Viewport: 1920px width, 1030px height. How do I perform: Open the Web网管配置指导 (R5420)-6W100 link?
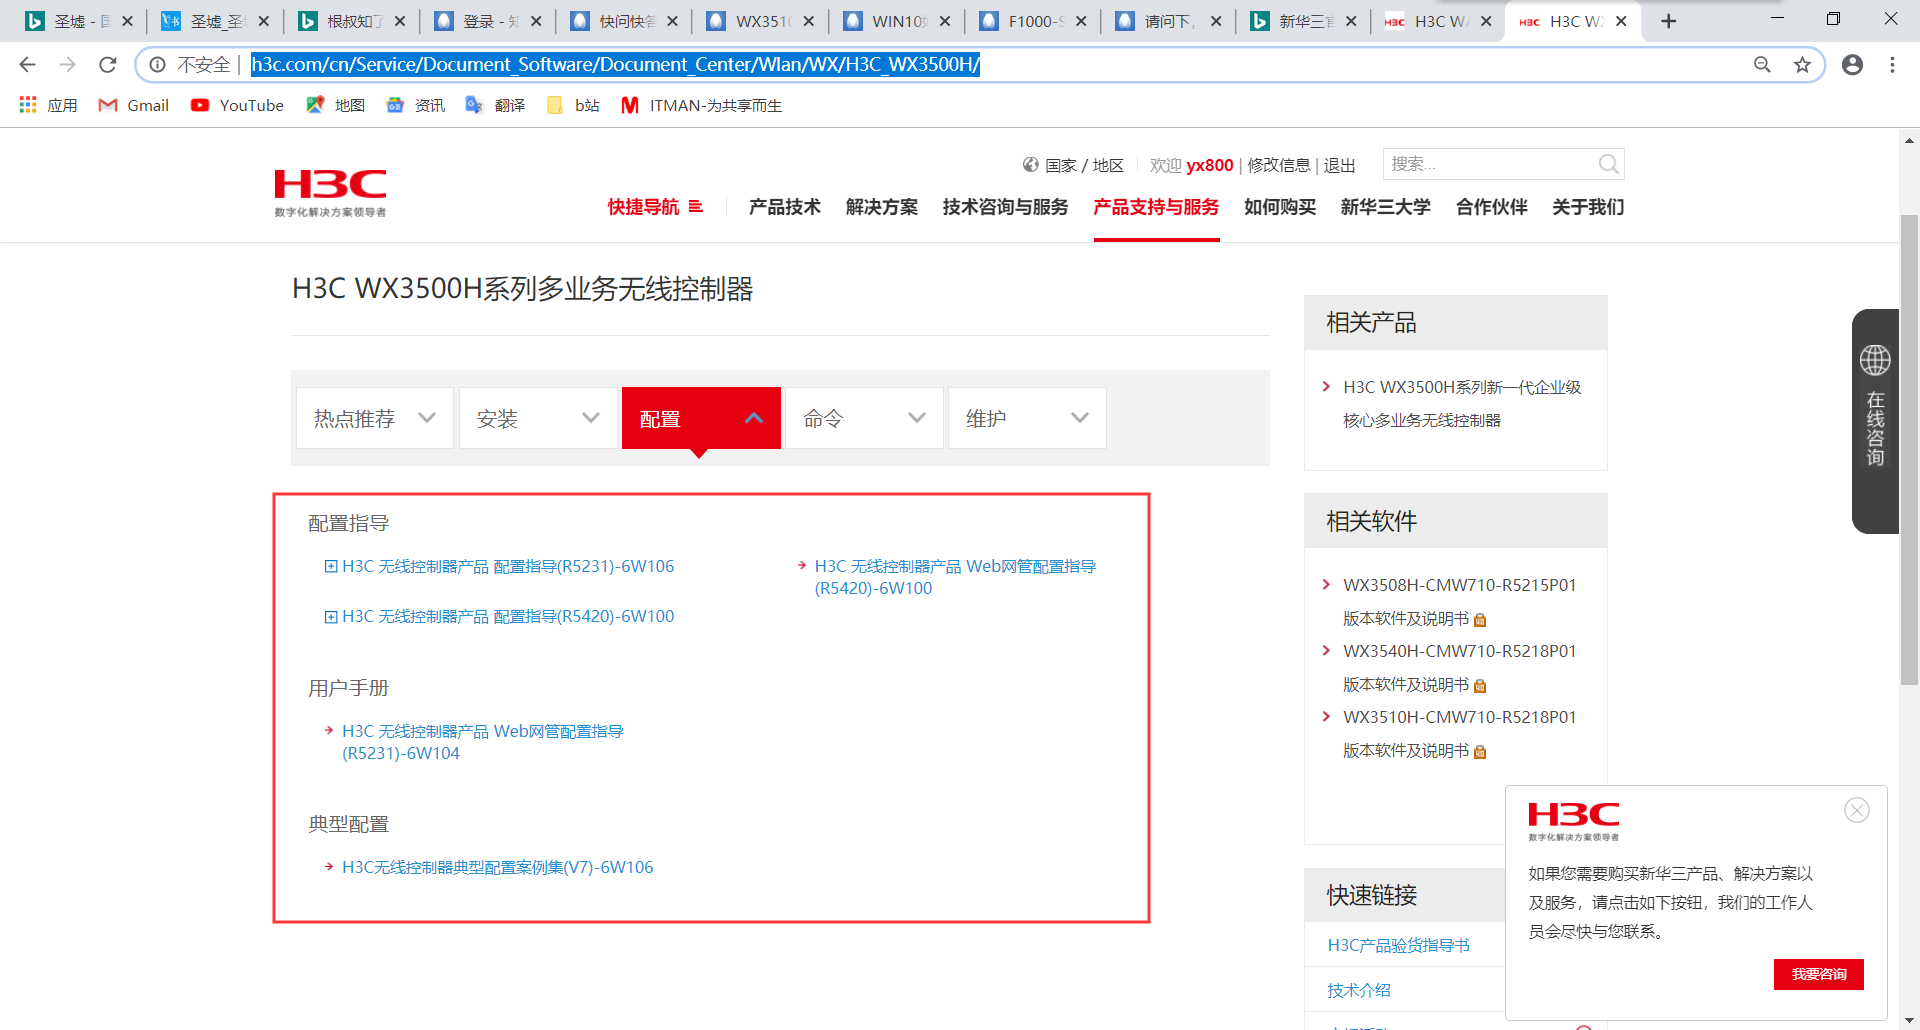coord(955,577)
